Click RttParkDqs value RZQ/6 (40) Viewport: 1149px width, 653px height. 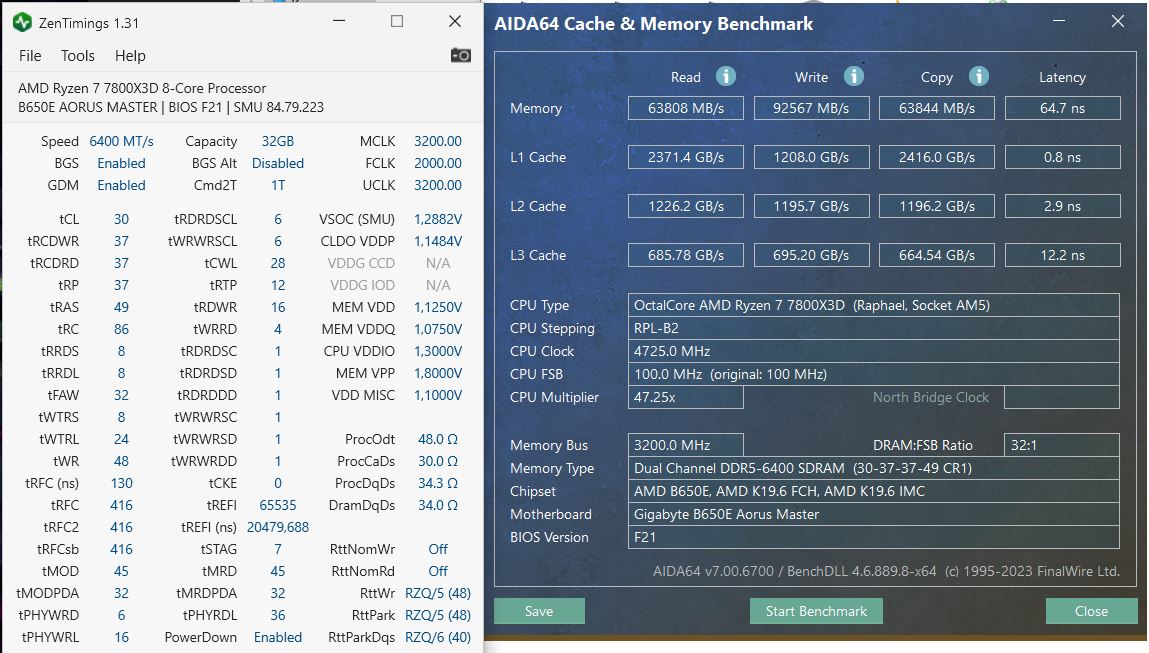point(437,637)
